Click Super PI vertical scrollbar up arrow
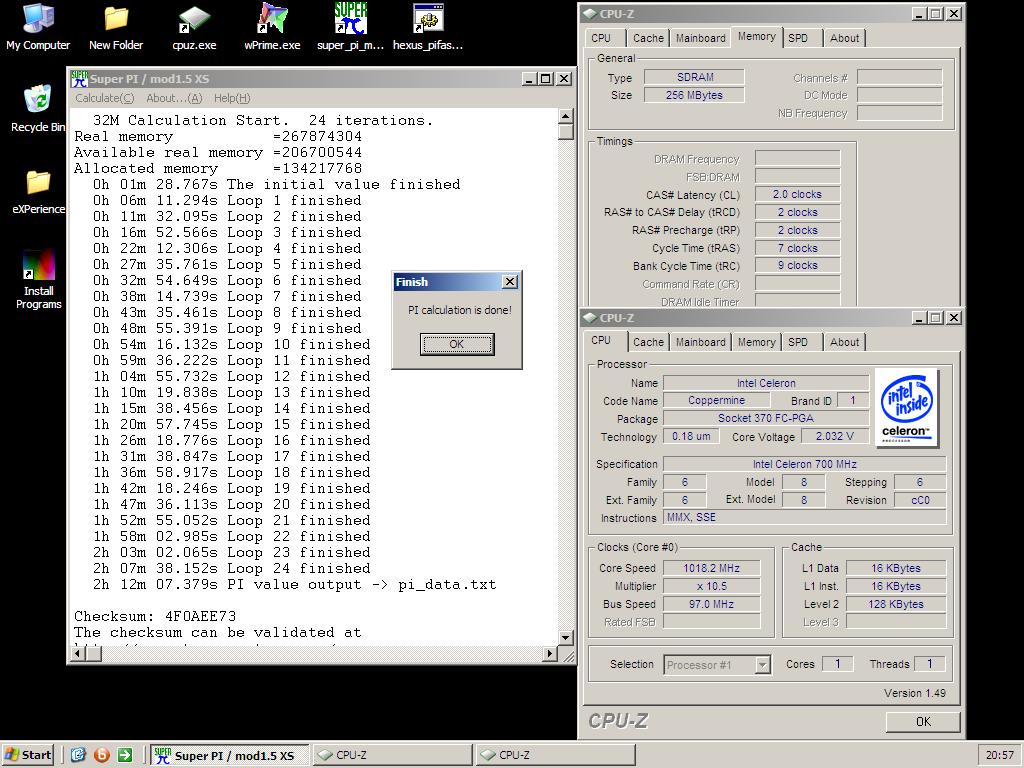 point(566,116)
